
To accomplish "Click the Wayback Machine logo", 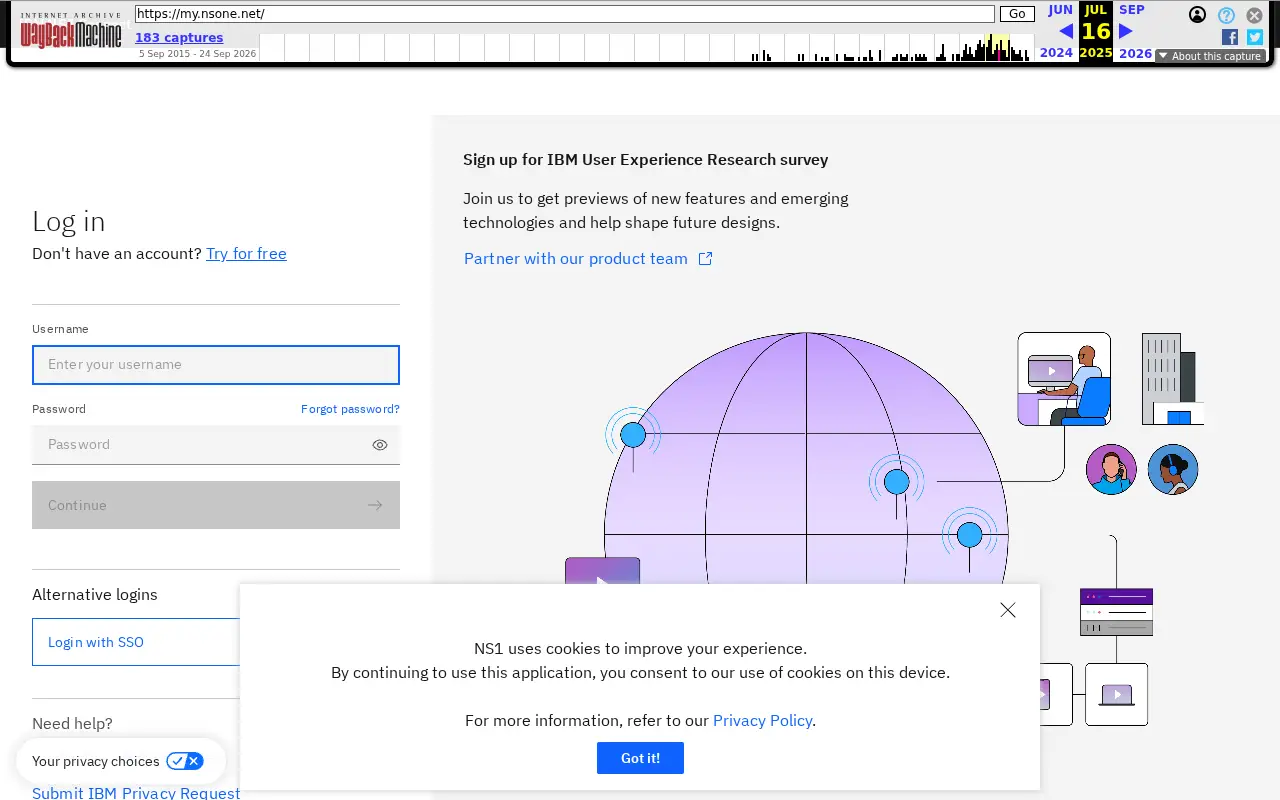I will pos(71,31).
